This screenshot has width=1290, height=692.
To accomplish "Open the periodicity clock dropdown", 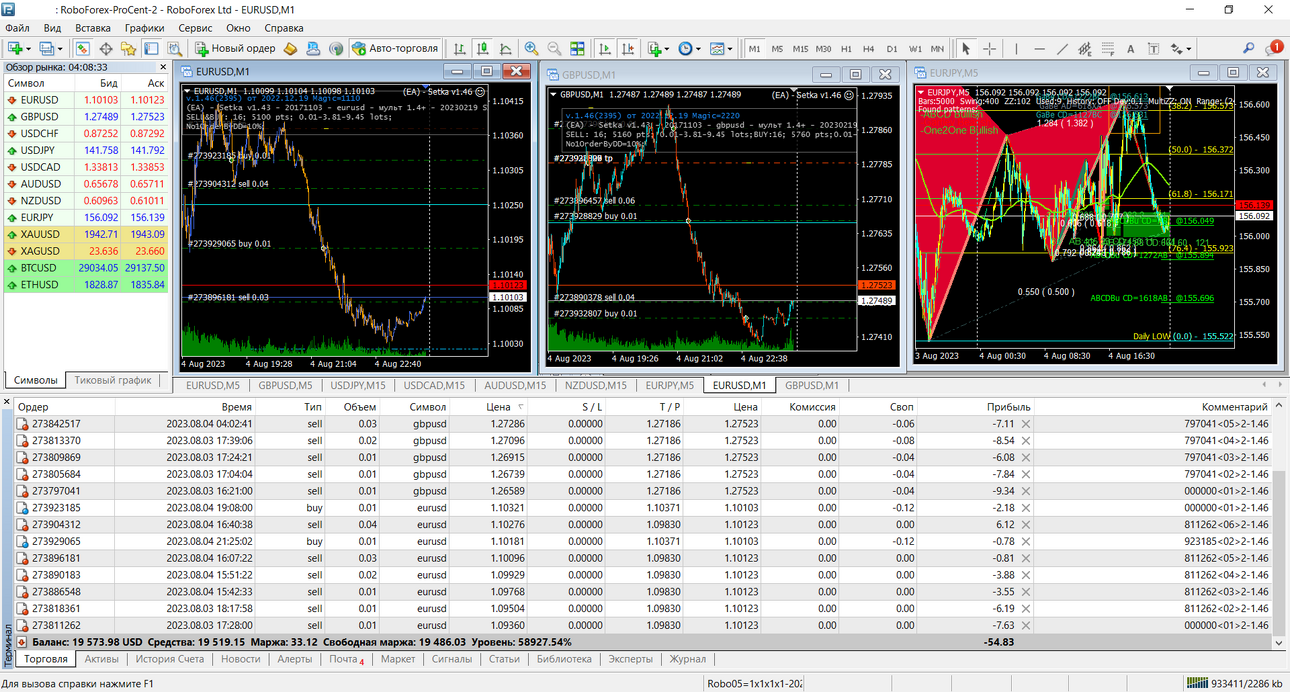I will (x=688, y=48).
